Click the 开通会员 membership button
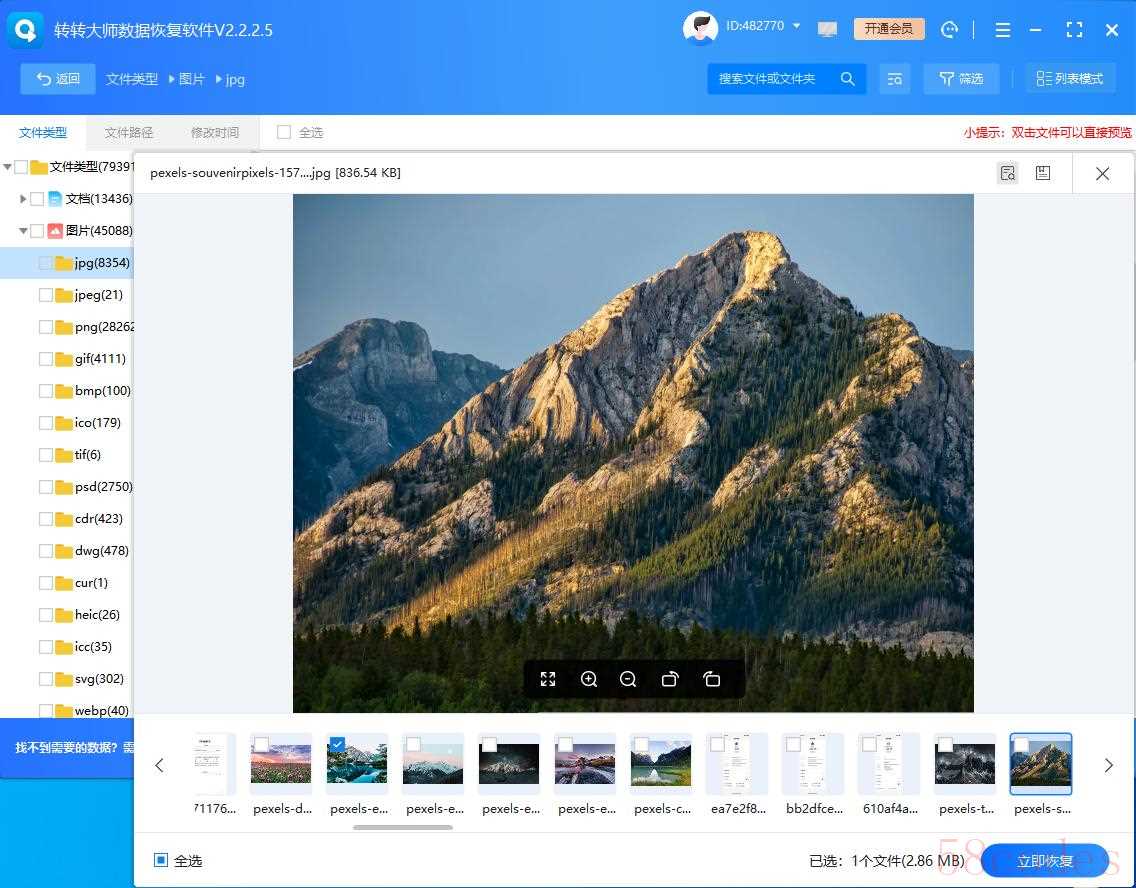Screen dimensions: 1136x888 click(x=889, y=29)
